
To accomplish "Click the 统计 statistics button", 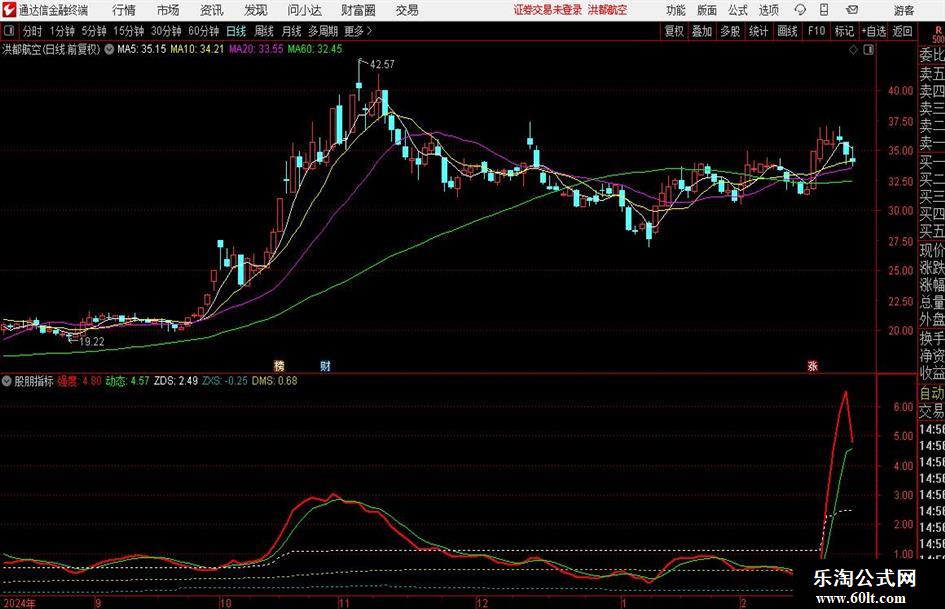I will tap(758, 31).
